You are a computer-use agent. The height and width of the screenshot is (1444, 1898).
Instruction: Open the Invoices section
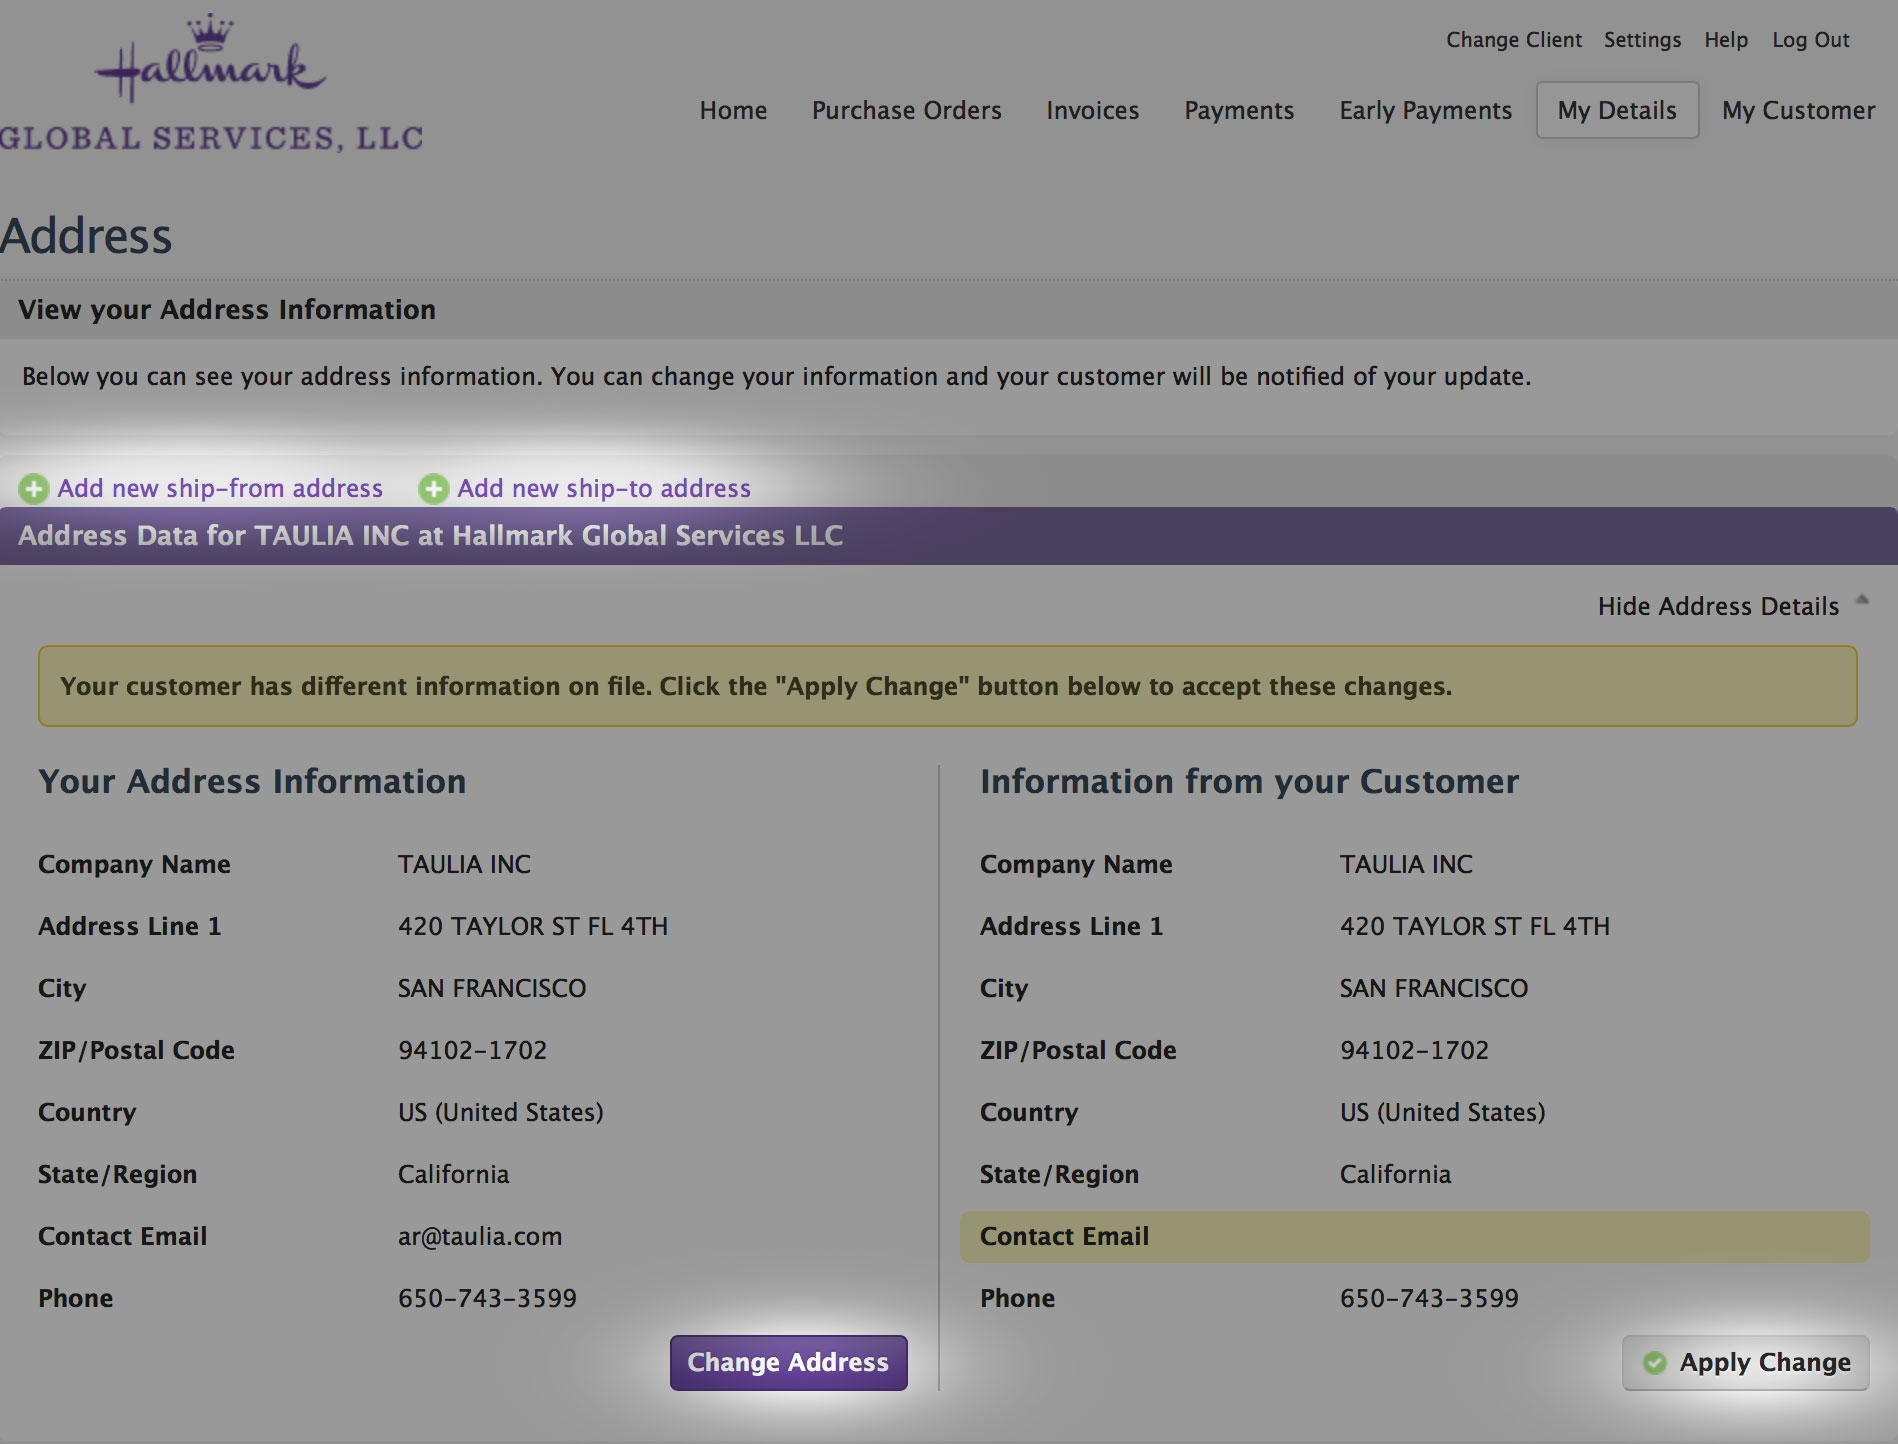point(1092,110)
